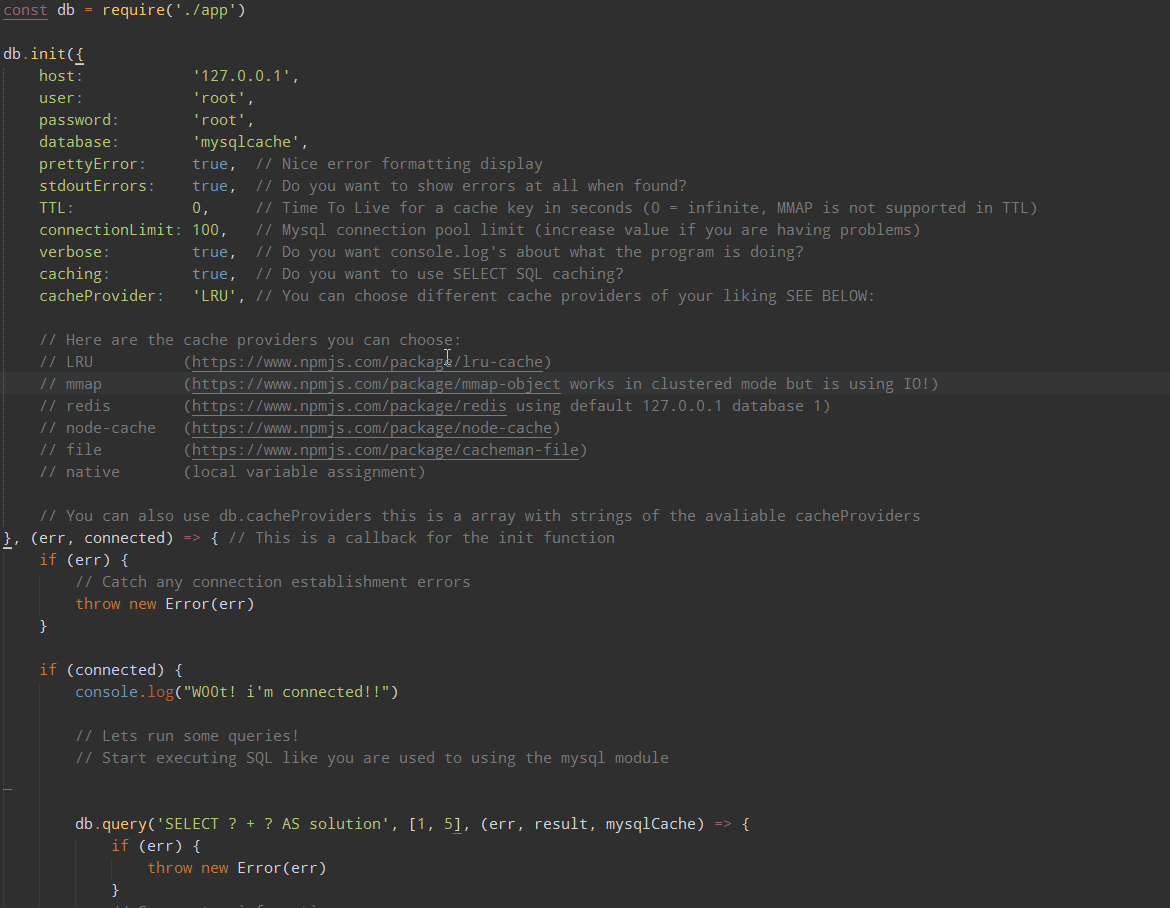The height and width of the screenshot is (908, 1170).
Task: Click the prettyError property name
Action: point(92,164)
